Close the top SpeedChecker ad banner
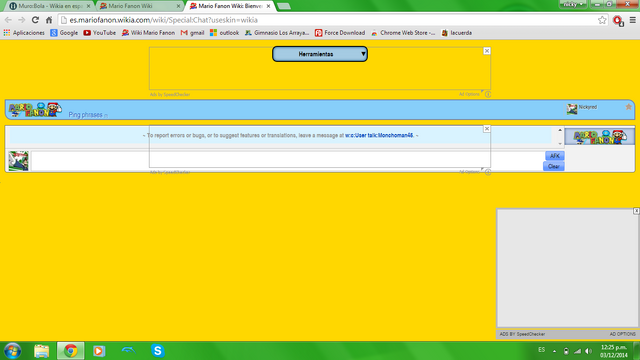The width and height of the screenshot is (640, 360). [x=487, y=51]
